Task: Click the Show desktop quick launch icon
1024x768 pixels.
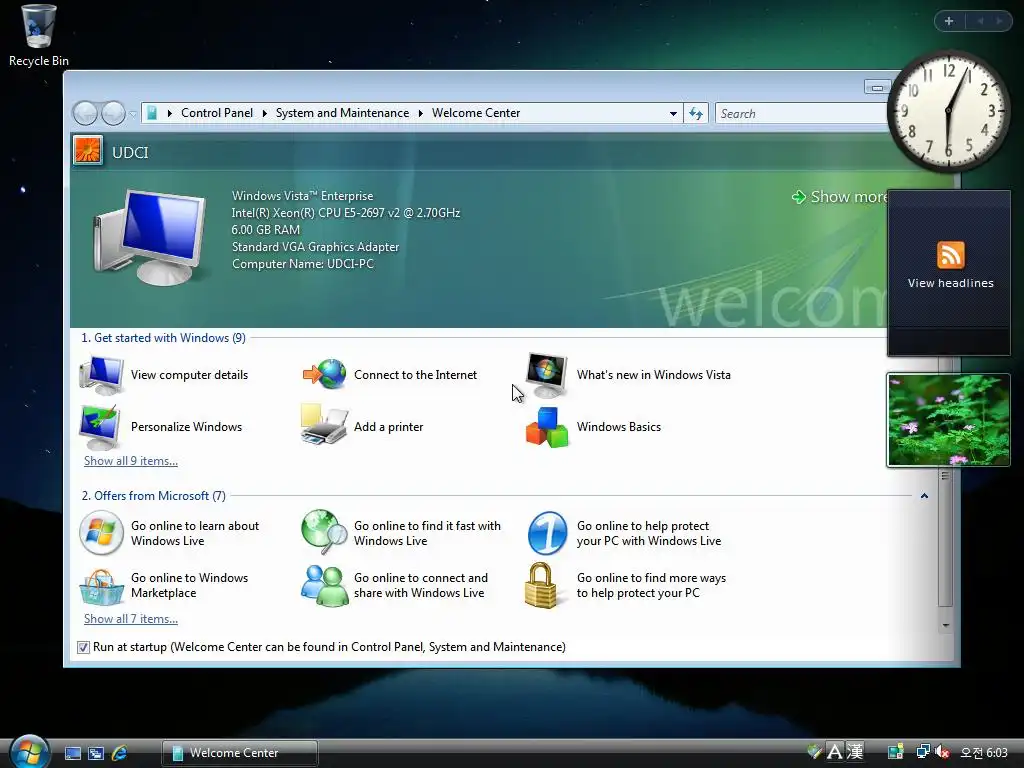Action: [73, 753]
